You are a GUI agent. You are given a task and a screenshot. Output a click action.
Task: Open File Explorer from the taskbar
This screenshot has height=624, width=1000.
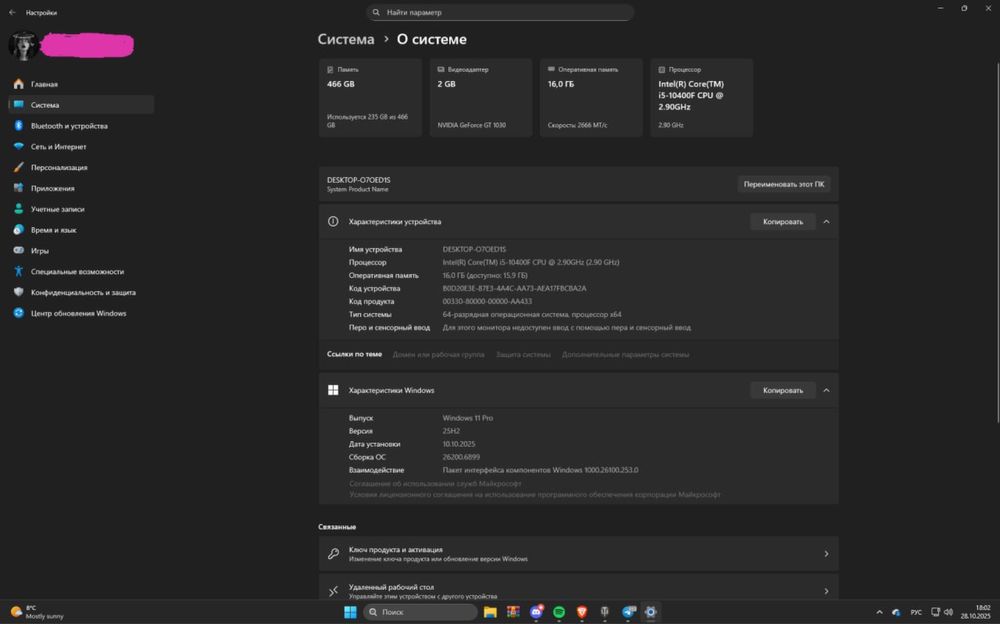490,612
